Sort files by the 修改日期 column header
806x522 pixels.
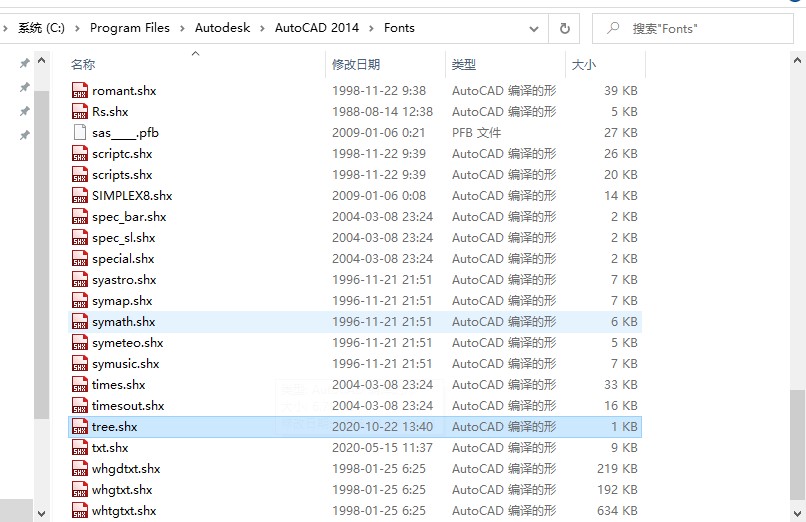(x=356, y=64)
